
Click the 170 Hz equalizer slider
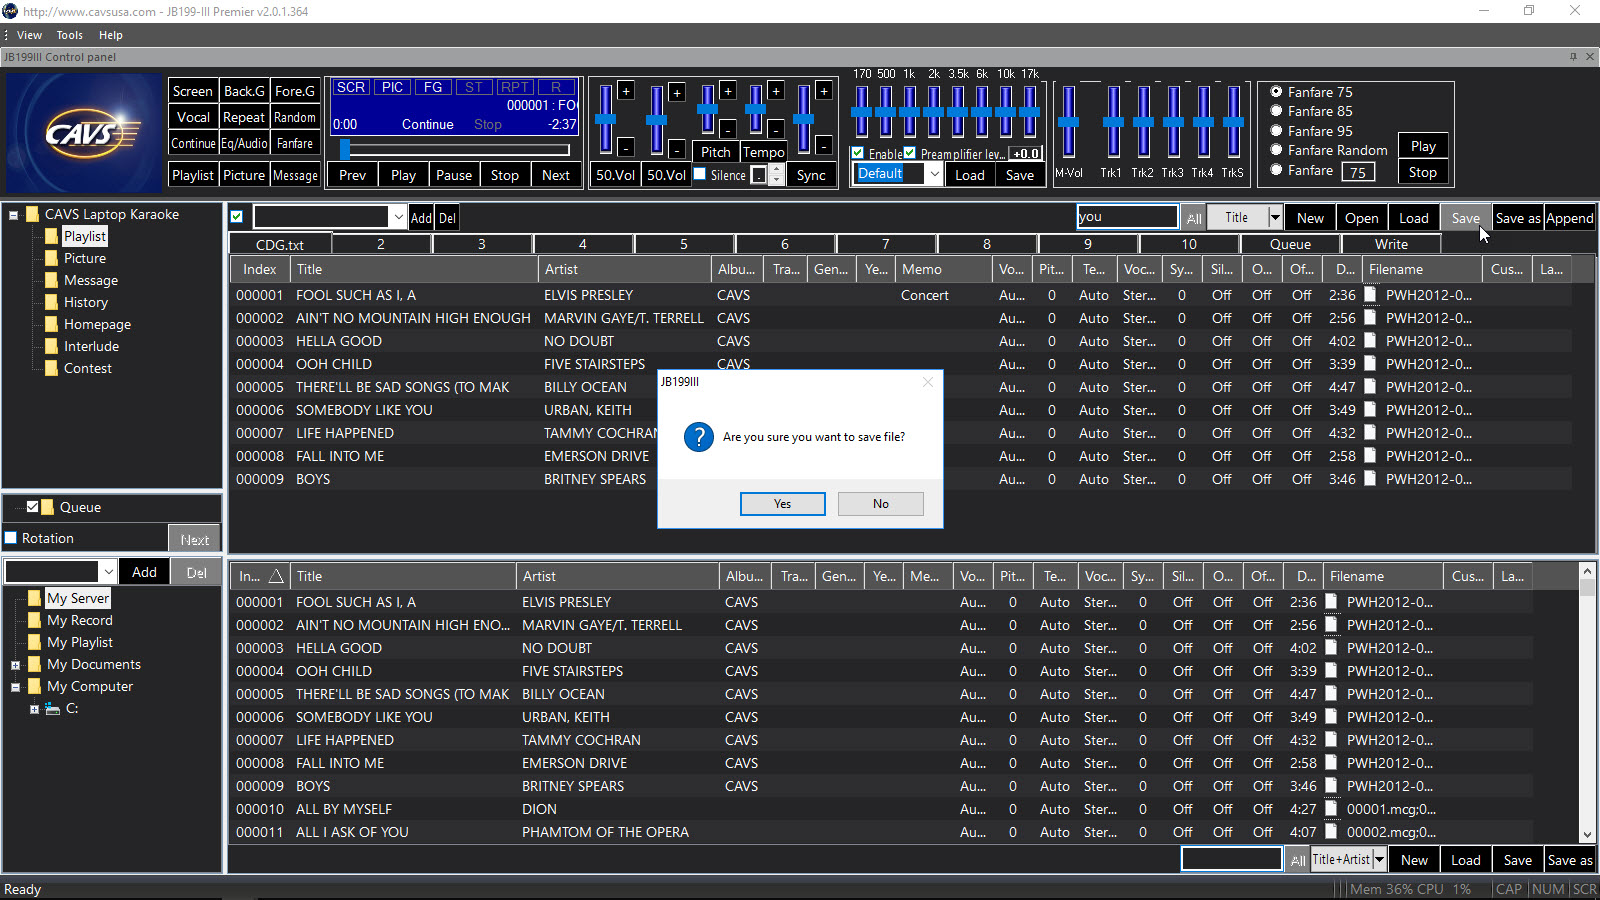(x=862, y=111)
